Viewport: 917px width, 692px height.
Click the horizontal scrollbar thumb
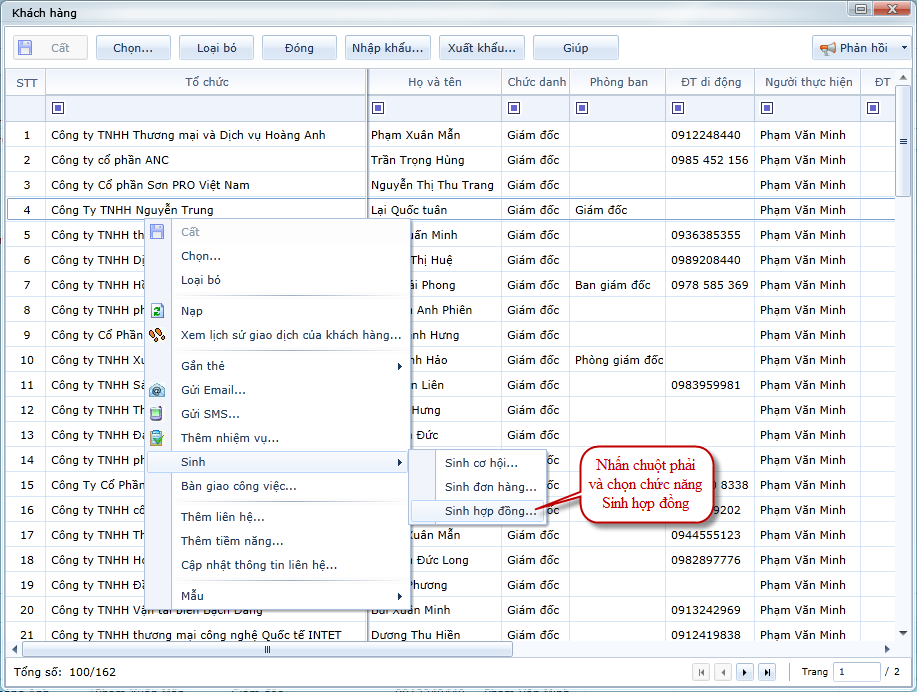pyautogui.click(x=267, y=649)
